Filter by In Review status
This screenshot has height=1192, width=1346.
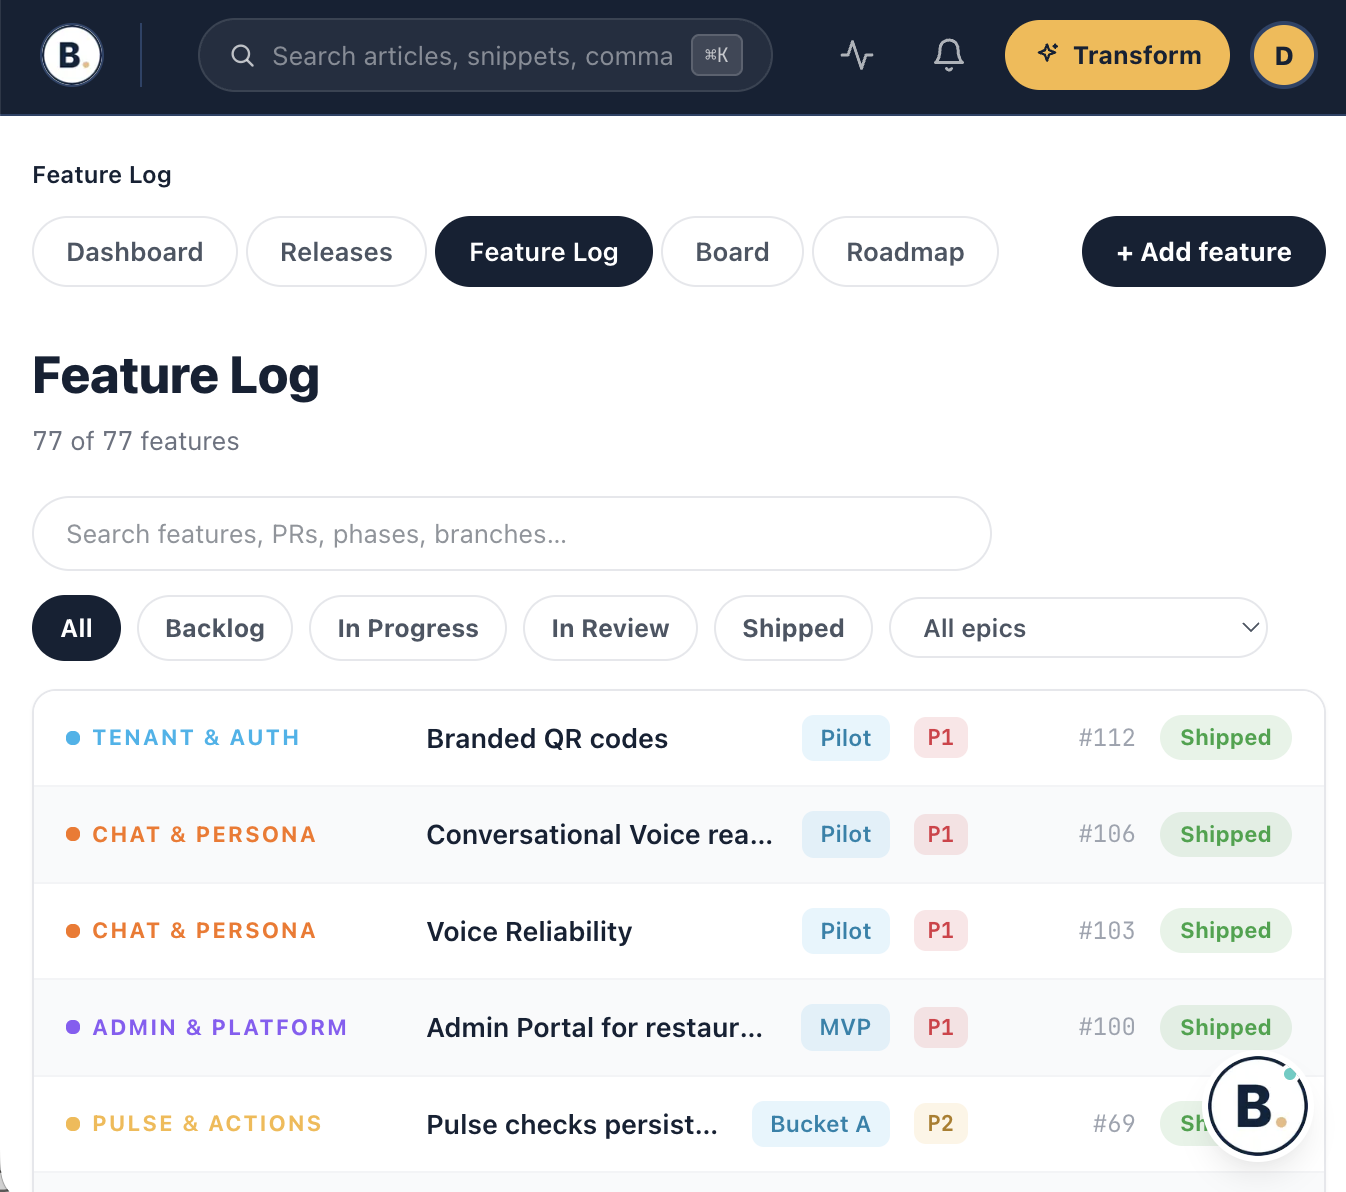610,628
